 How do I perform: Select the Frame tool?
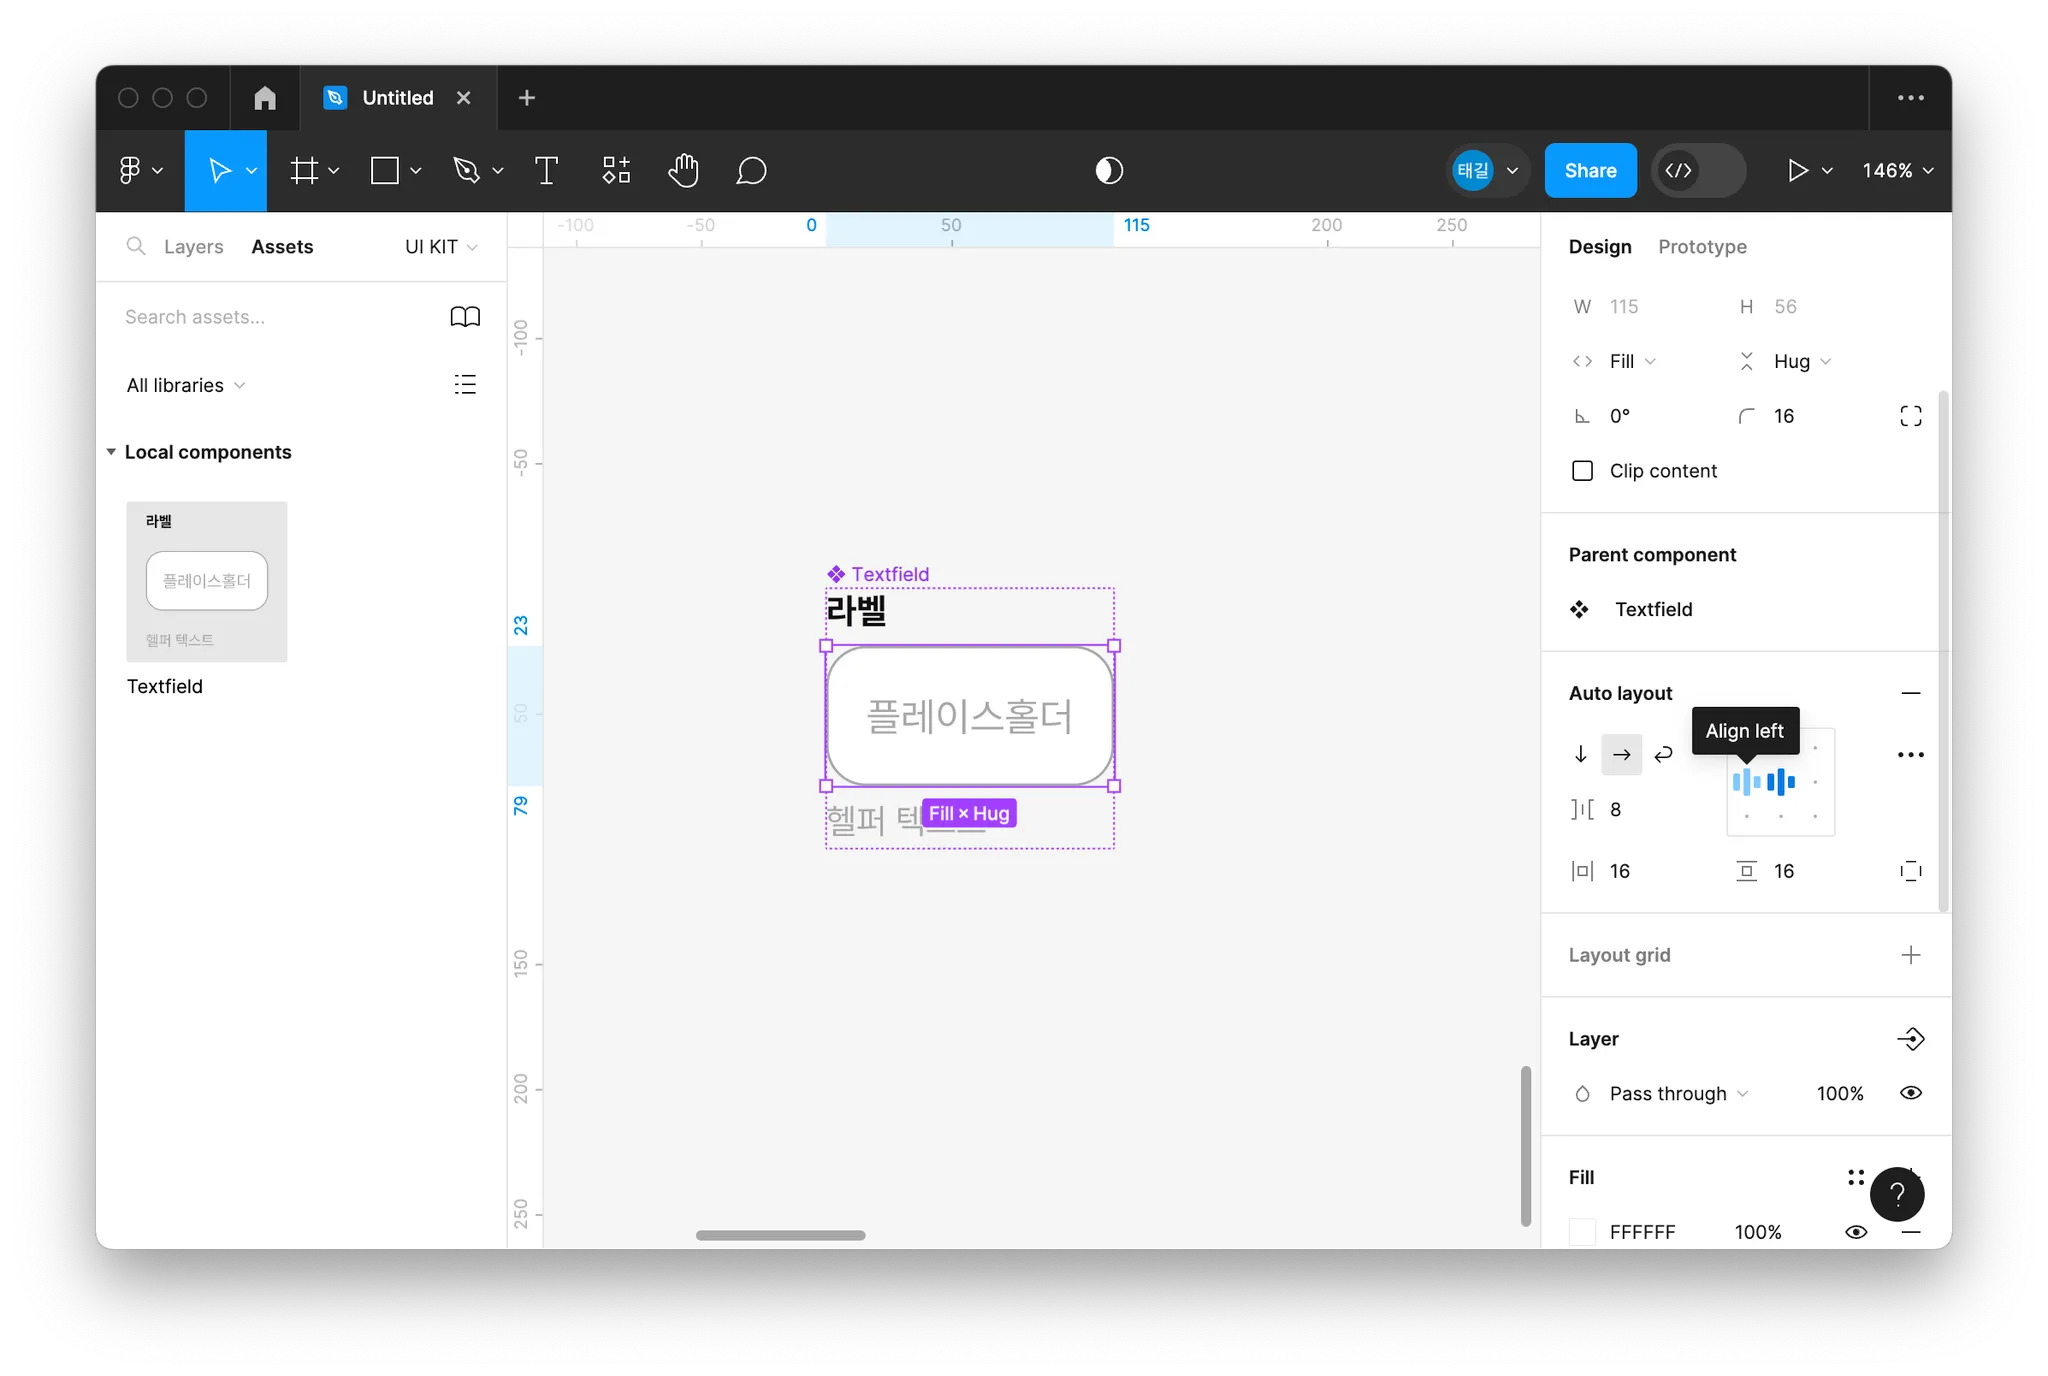304,171
